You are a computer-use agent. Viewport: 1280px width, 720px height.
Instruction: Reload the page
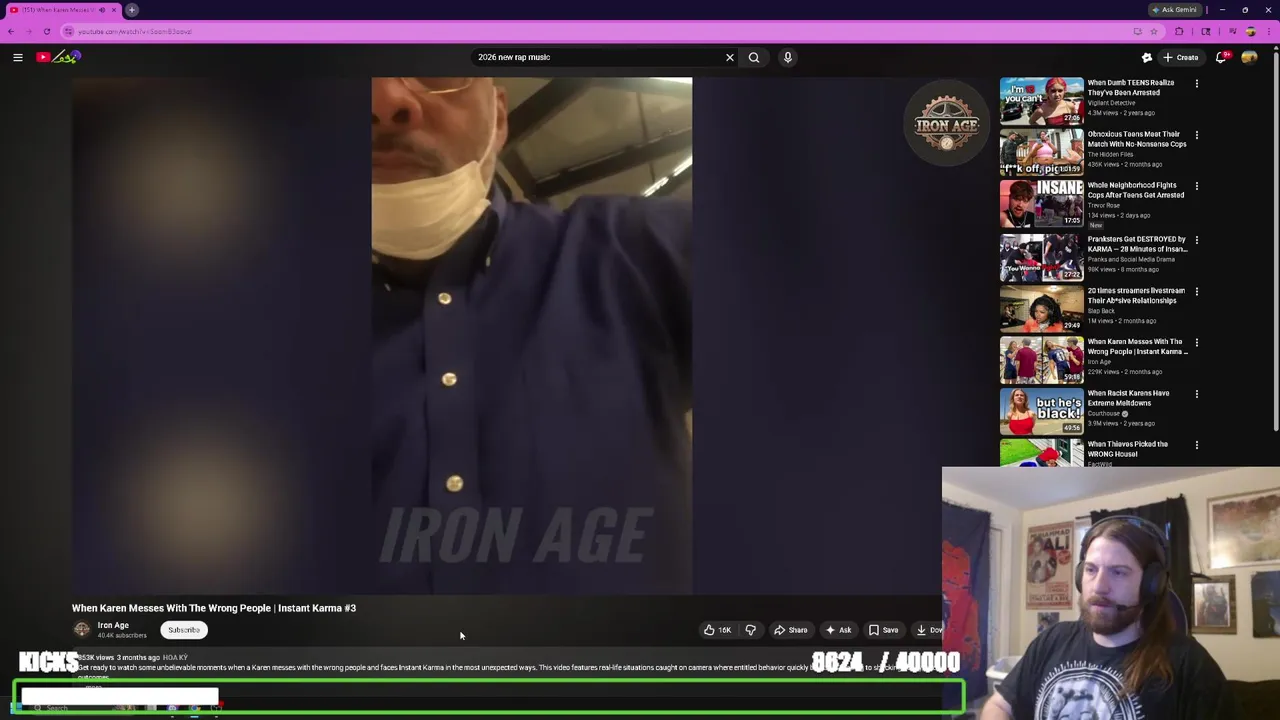pos(46,31)
